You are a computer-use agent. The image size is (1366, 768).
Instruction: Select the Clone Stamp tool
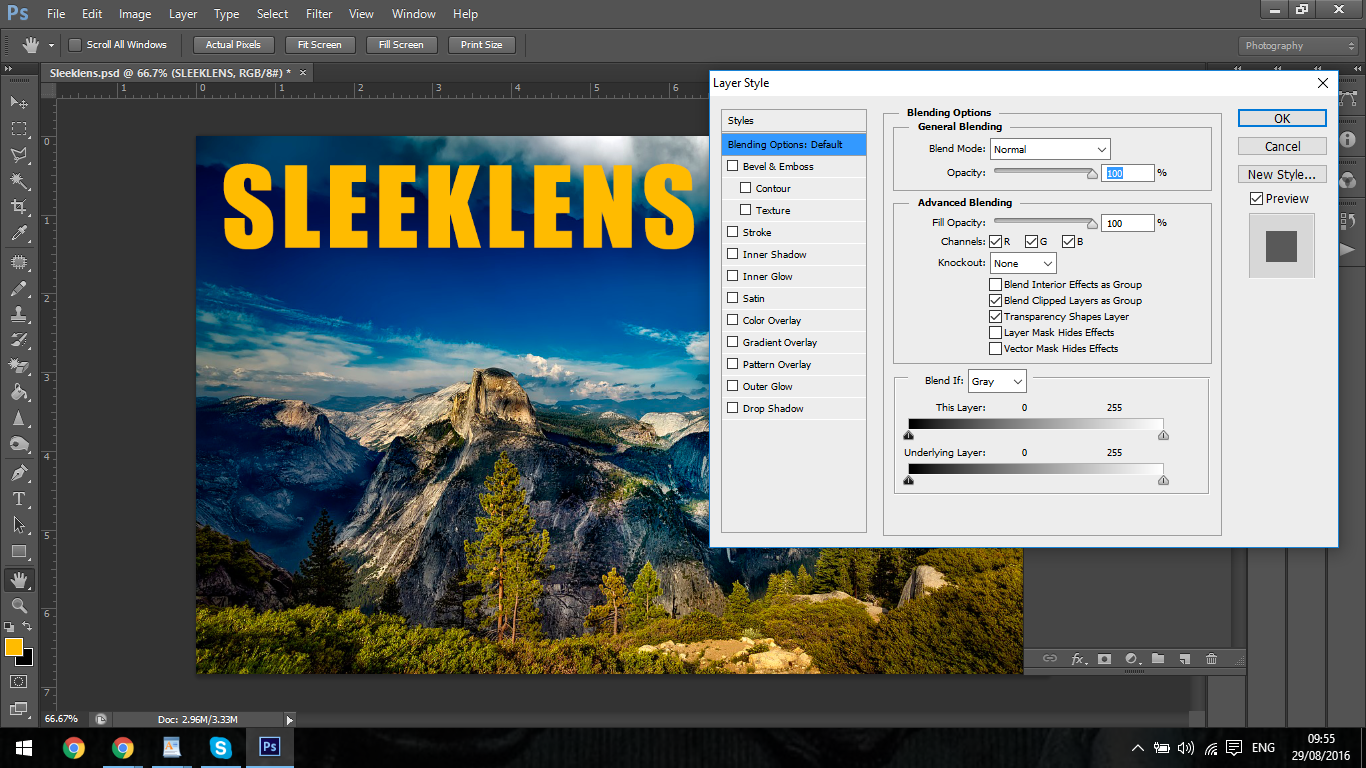click(x=19, y=314)
